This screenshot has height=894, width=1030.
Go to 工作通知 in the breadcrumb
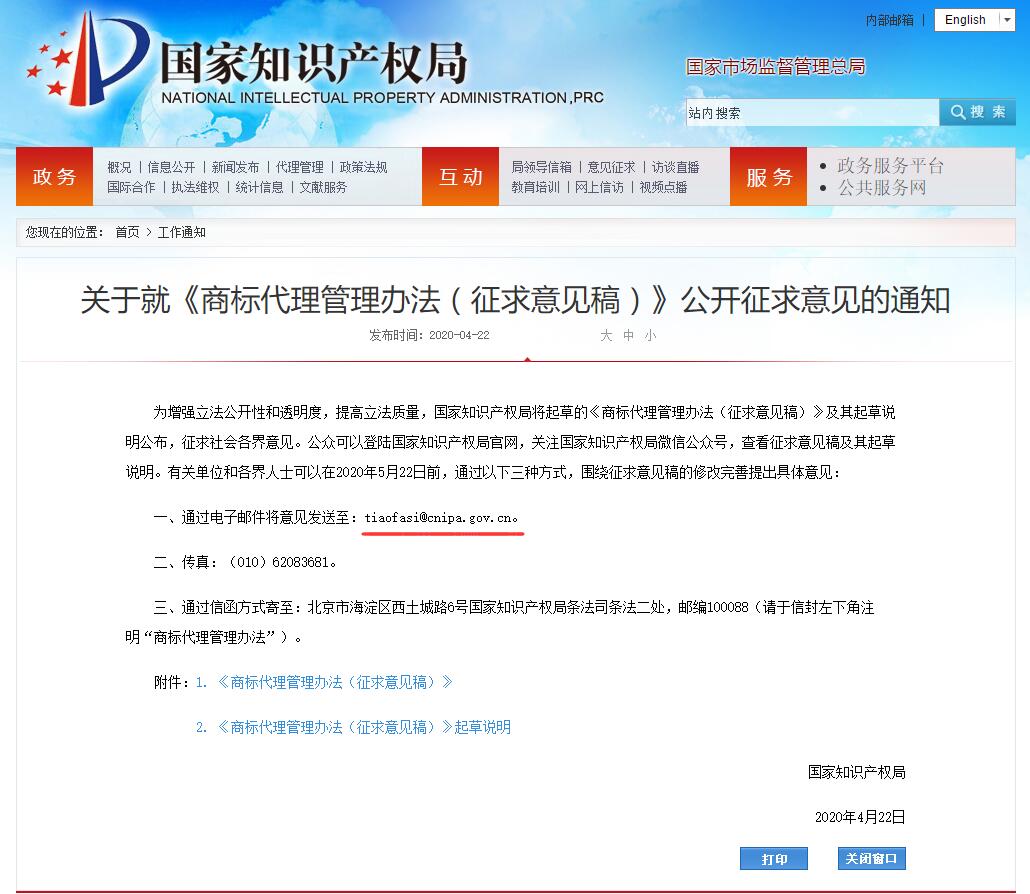click(x=181, y=233)
